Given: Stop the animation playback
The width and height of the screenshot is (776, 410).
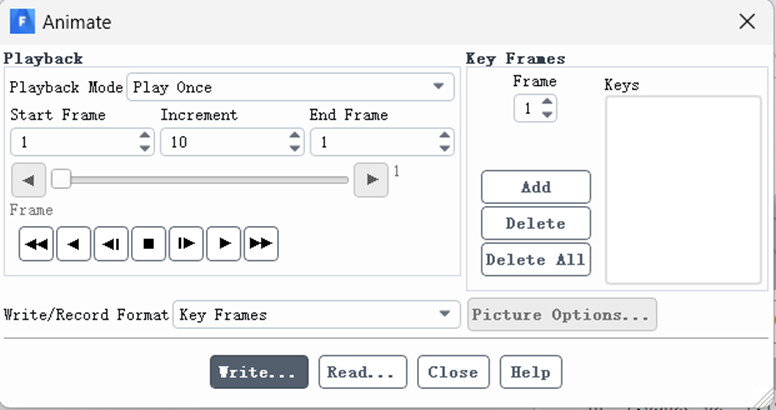Looking at the screenshot, I should 148,244.
